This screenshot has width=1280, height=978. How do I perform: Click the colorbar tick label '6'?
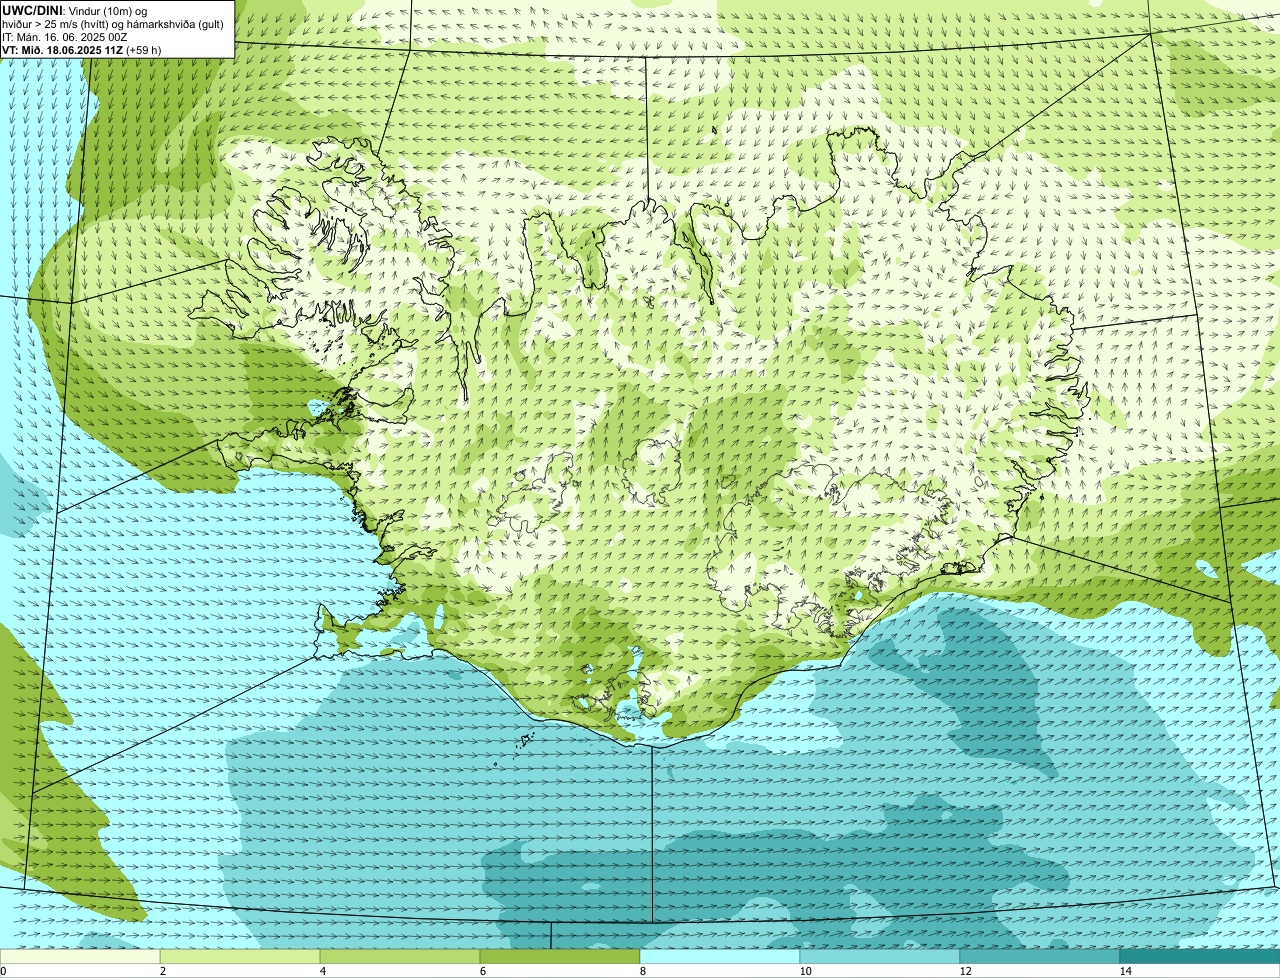(482, 971)
